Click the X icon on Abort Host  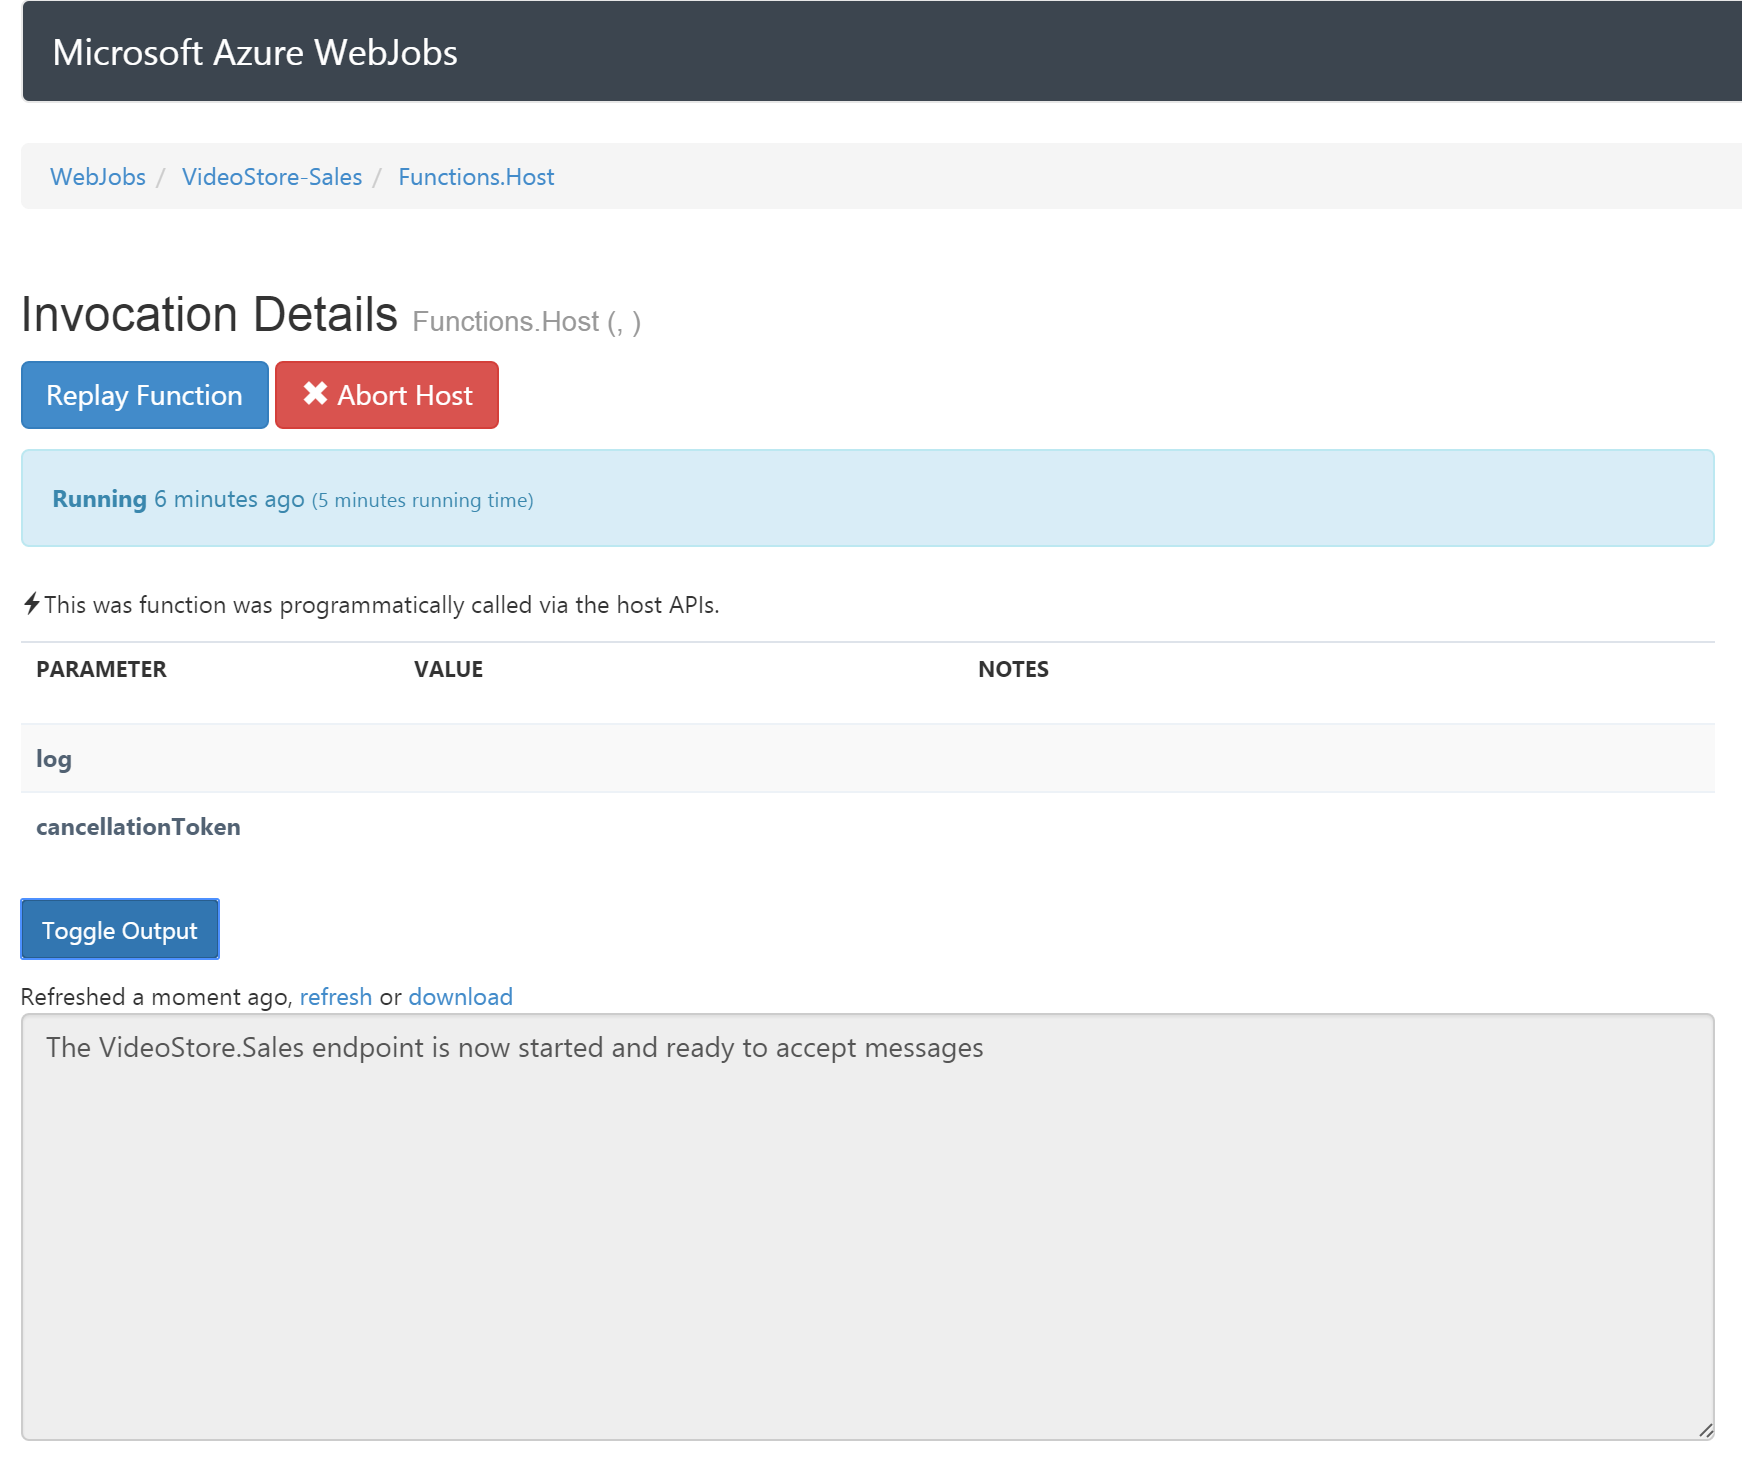tap(315, 394)
